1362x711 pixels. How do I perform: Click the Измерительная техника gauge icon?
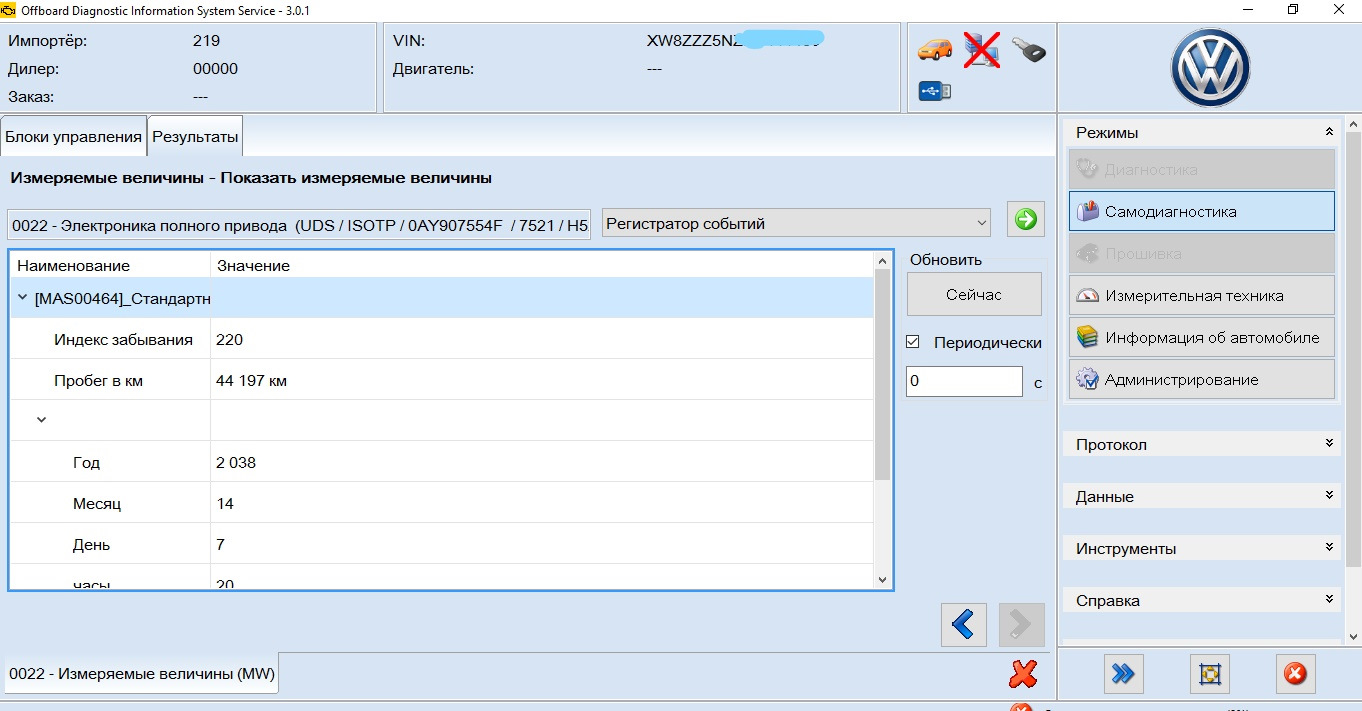[x=1087, y=295]
